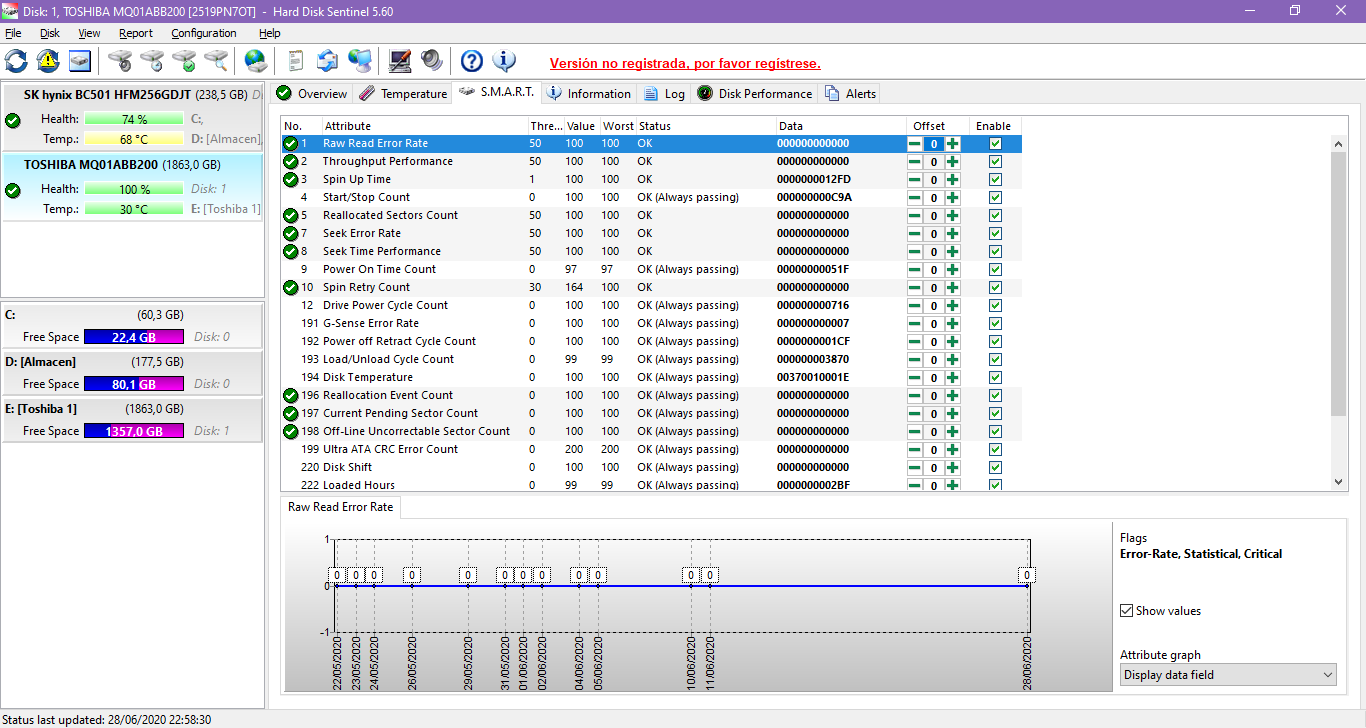
Task: Click the refresh disk status toolbar icon
Action: pos(16,61)
